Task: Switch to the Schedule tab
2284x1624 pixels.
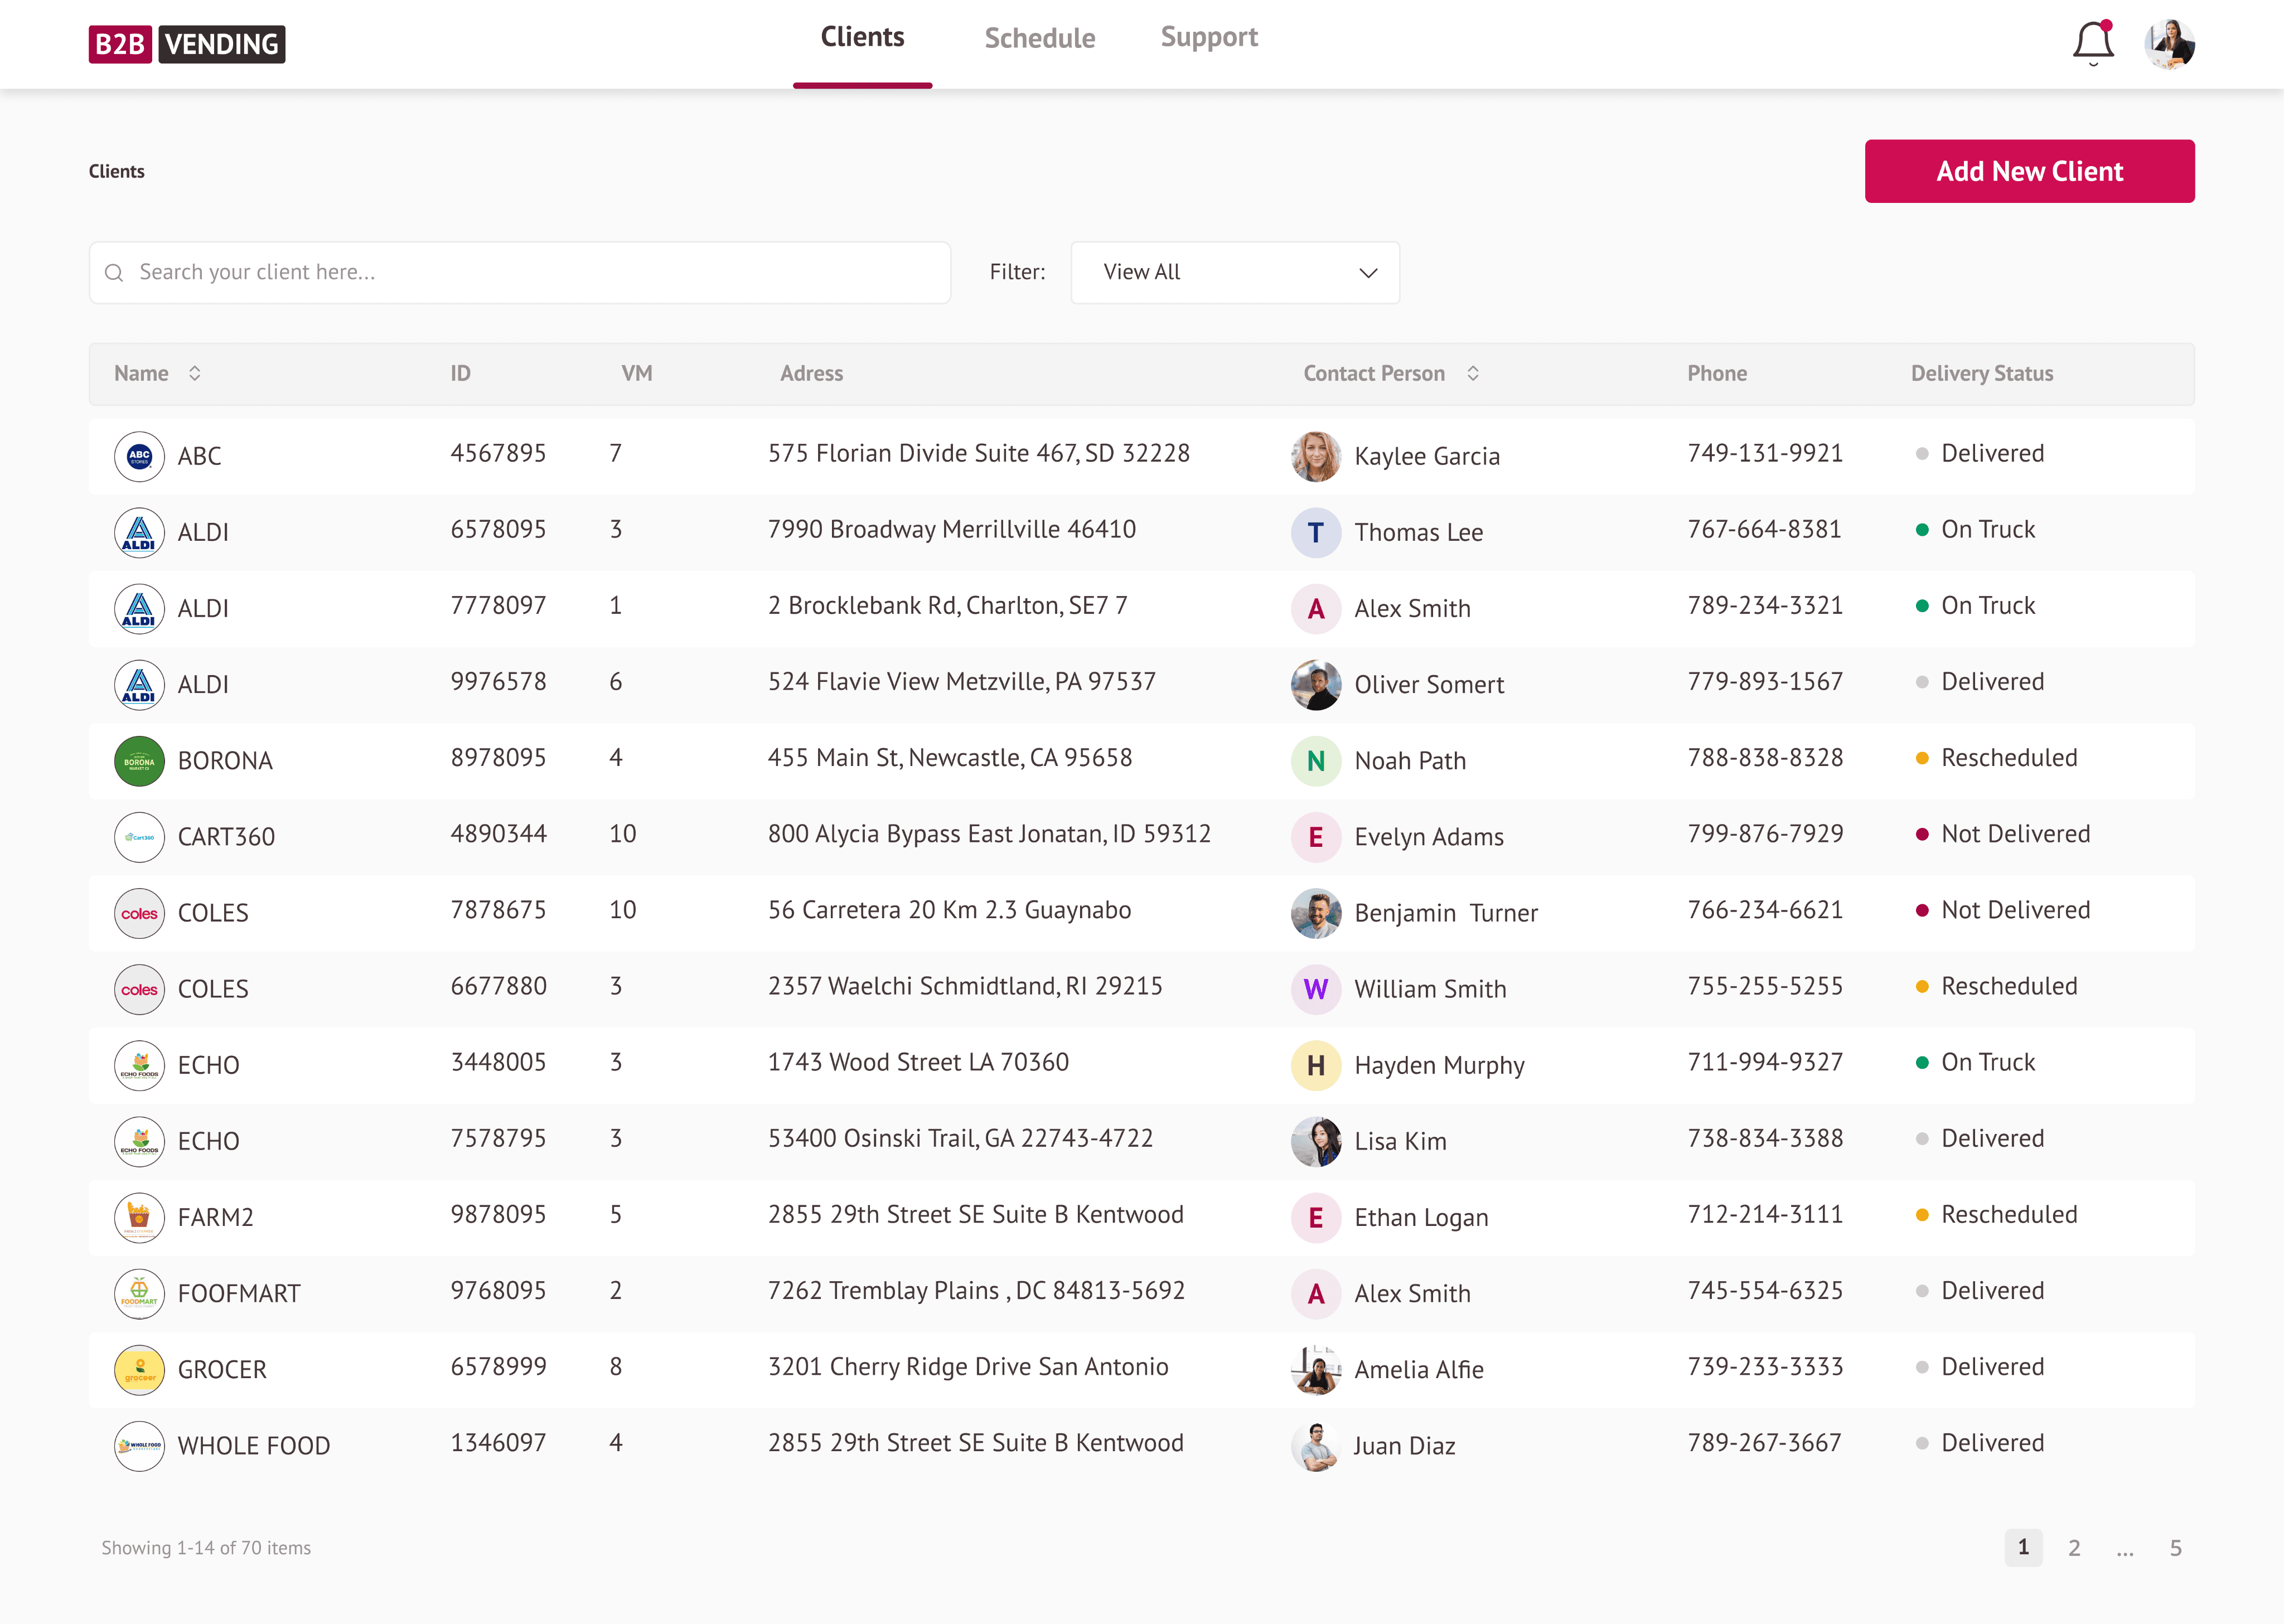Action: coord(1040,38)
